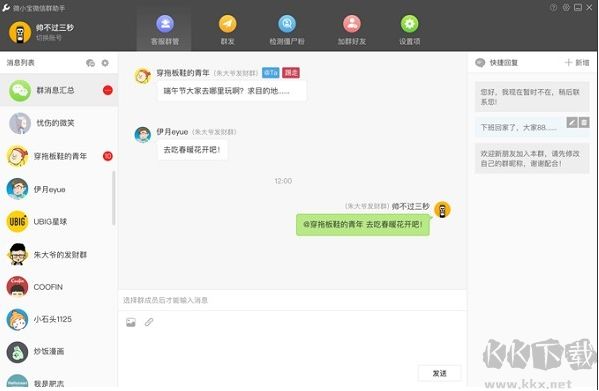Open the 检测僵尸粉 detection tab
This screenshot has width=599, height=391.
[287, 30]
